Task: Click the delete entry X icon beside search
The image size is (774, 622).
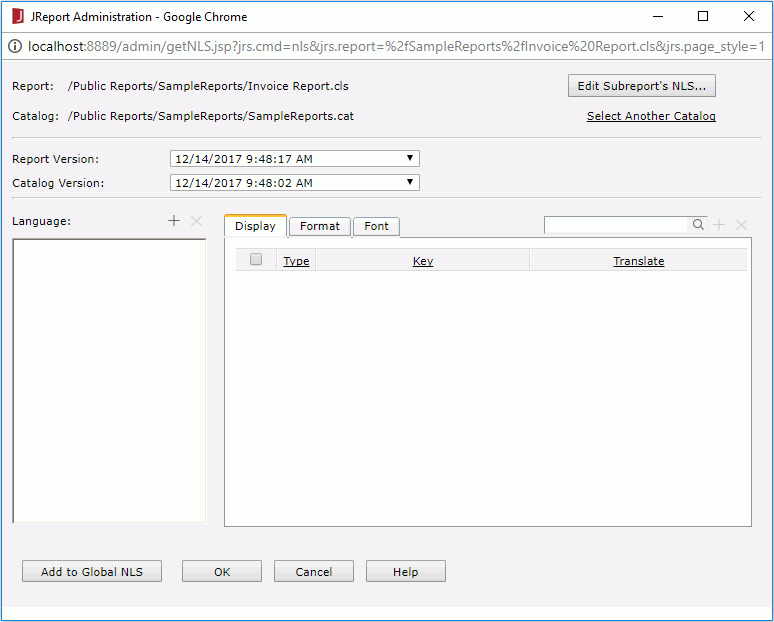Action: 741,225
